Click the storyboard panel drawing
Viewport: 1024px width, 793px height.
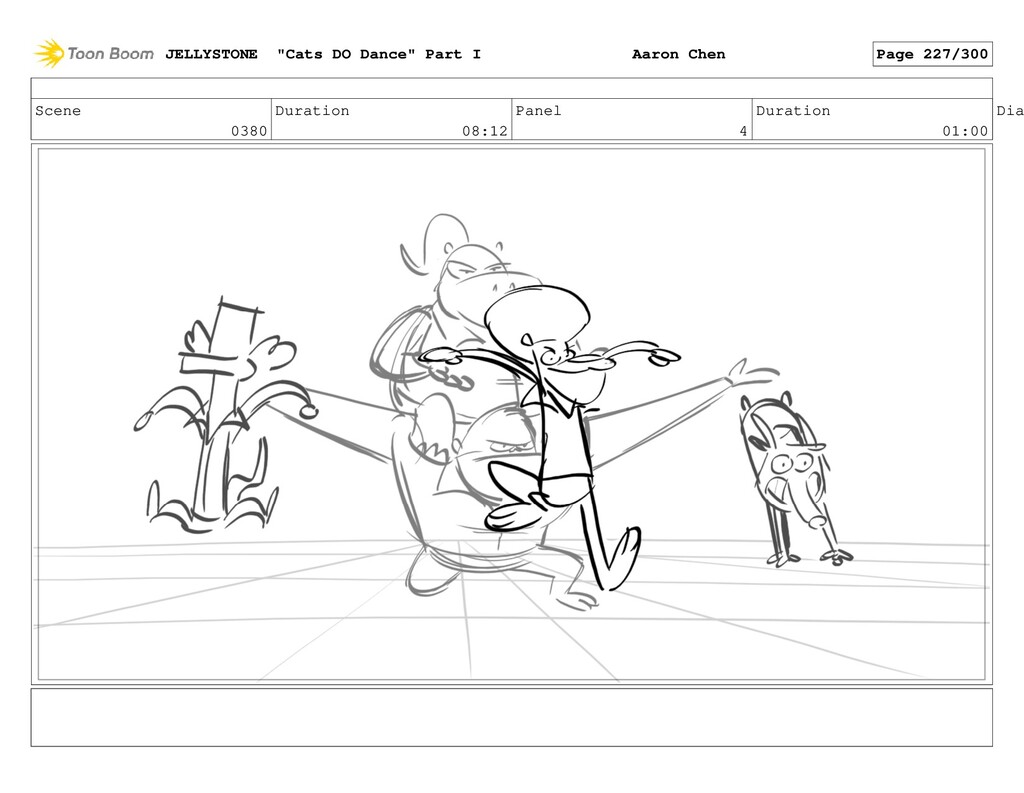(x=511, y=414)
